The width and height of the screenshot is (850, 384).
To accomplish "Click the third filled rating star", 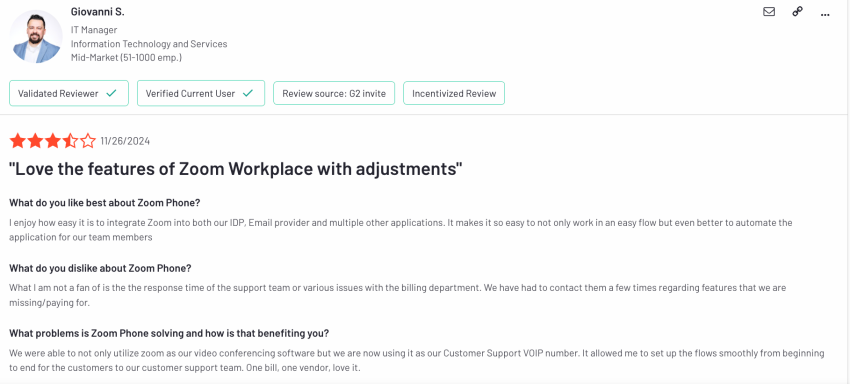I will click(x=53, y=142).
